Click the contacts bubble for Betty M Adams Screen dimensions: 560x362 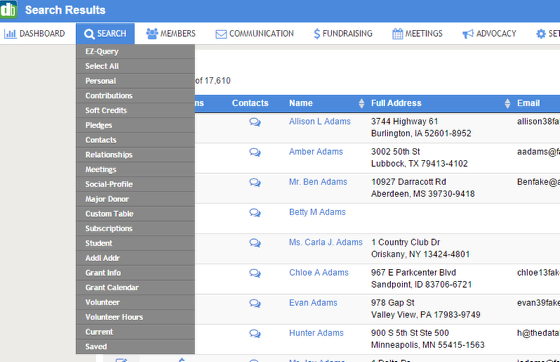(x=255, y=213)
